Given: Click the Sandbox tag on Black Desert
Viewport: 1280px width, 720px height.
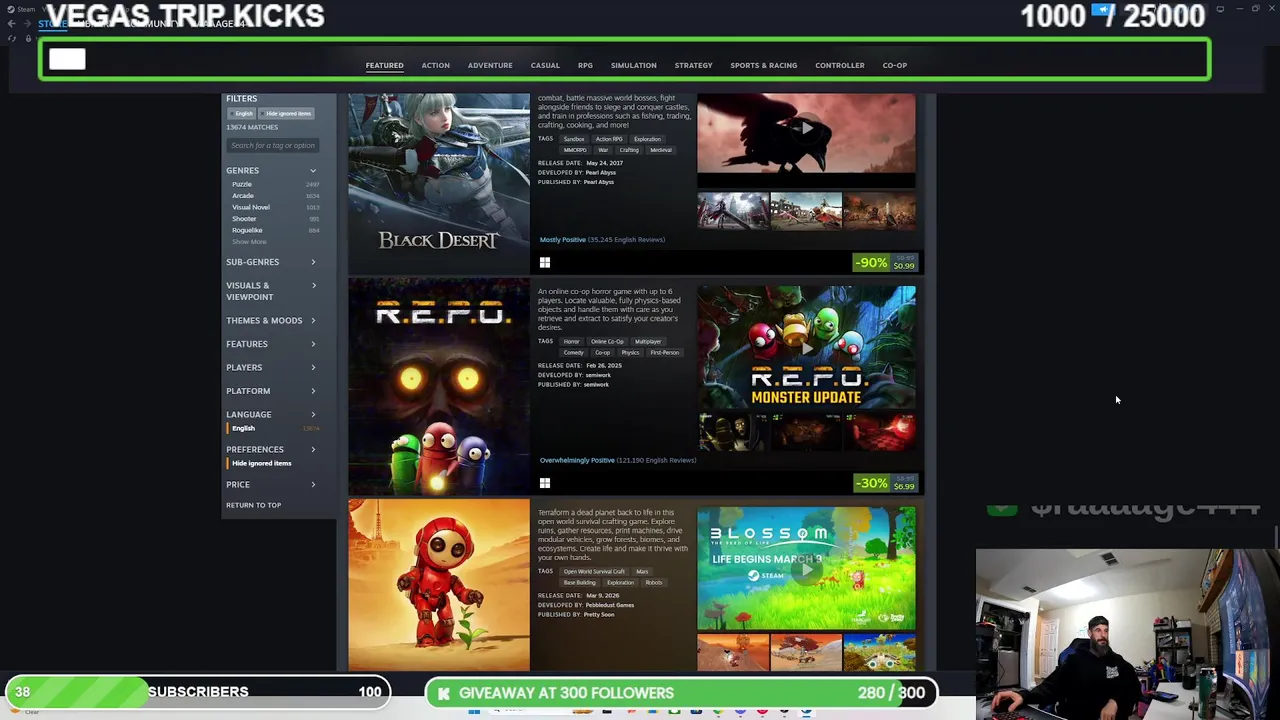Looking at the screenshot, I should coord(573,139).
